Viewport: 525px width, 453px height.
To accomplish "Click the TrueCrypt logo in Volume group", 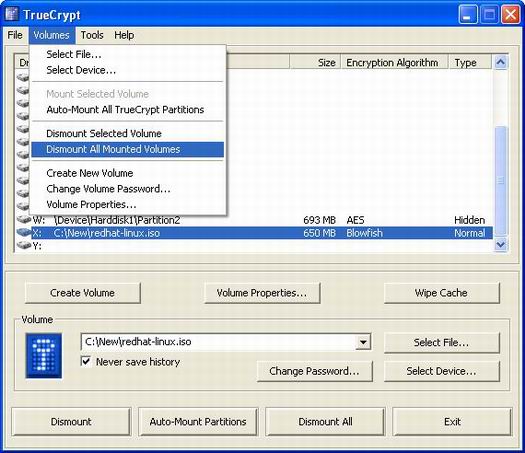I will (44, 356).
